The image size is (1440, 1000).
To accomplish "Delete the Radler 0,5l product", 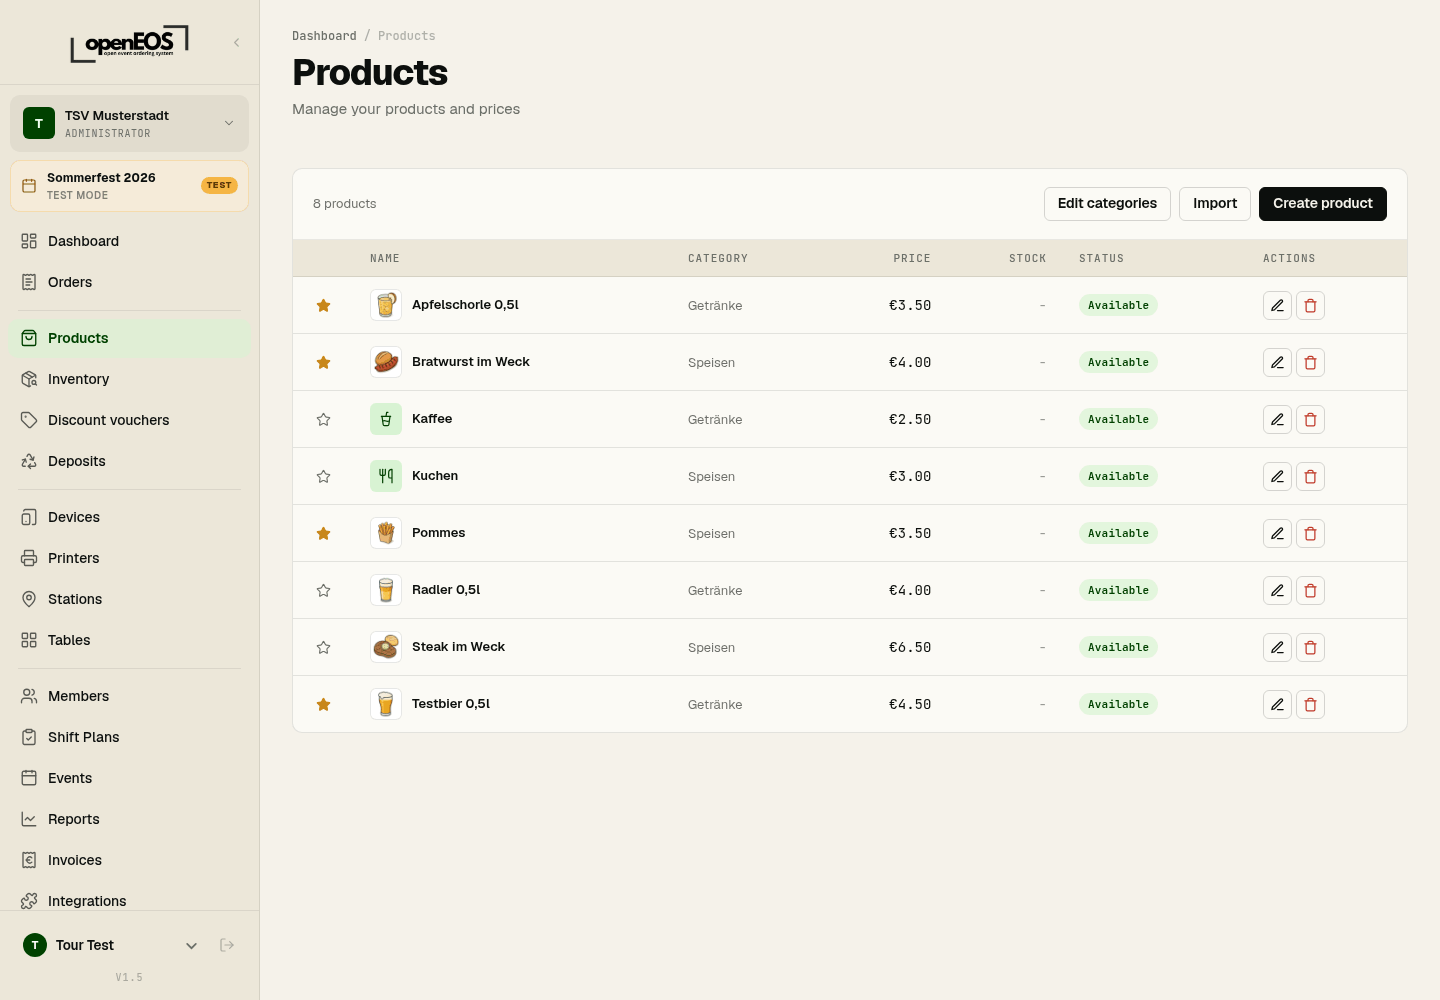I will [1310, 590].
